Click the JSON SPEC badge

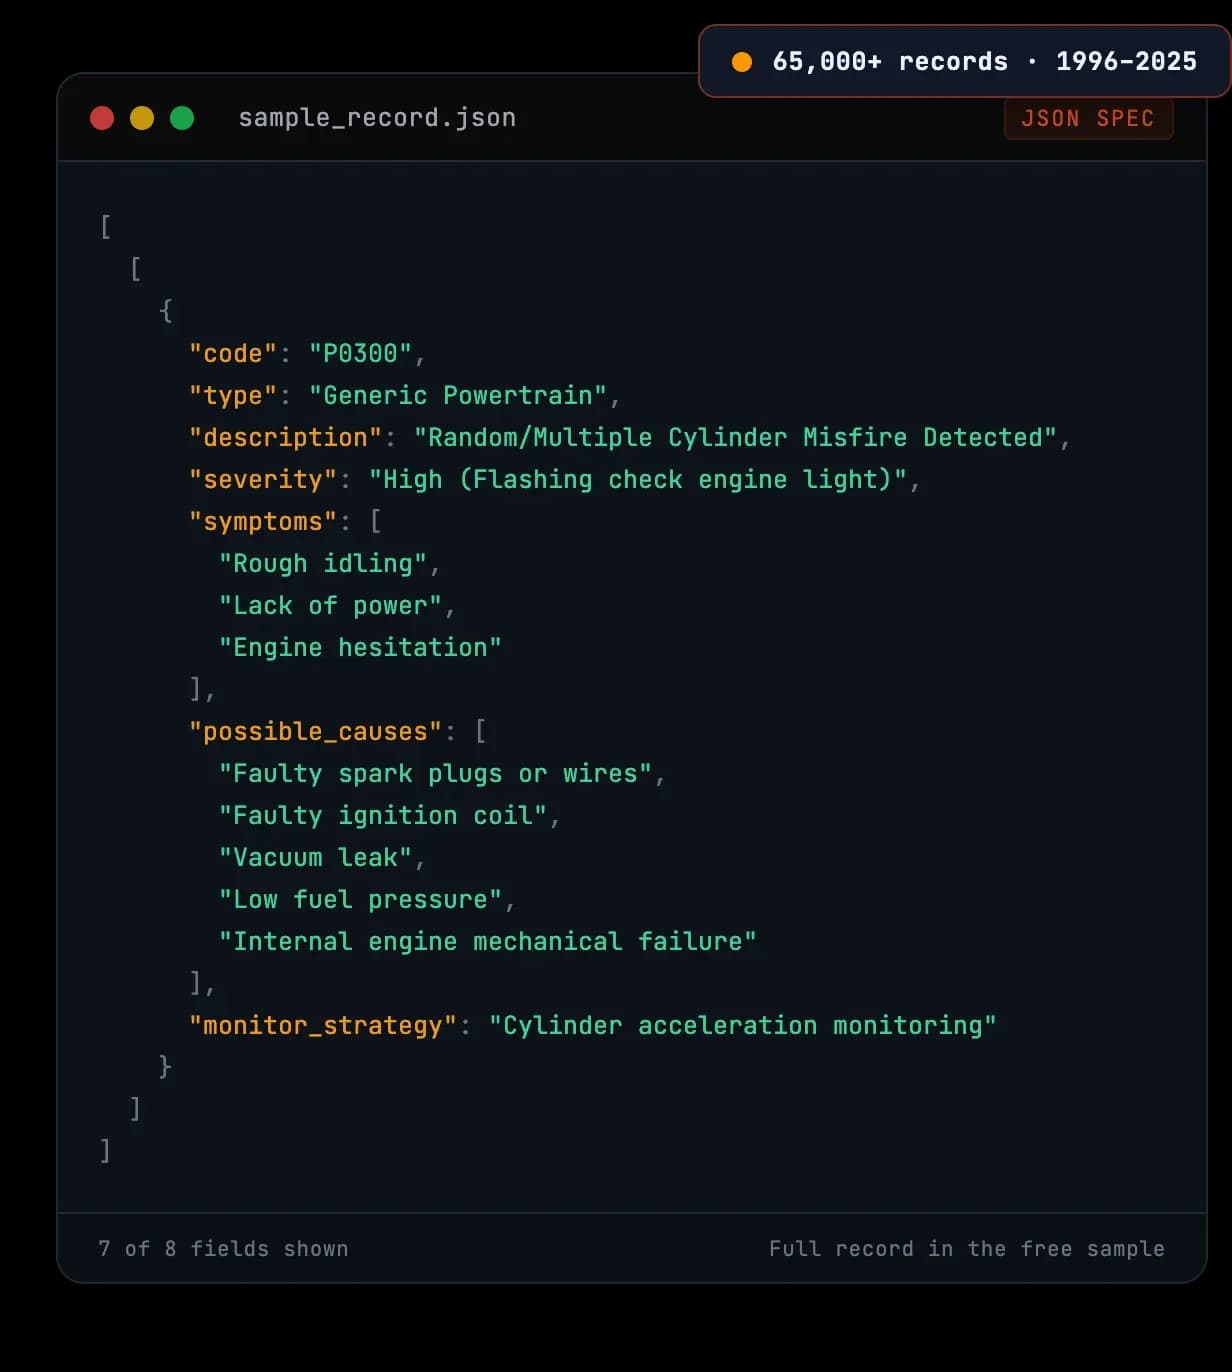pos(1088,118)
